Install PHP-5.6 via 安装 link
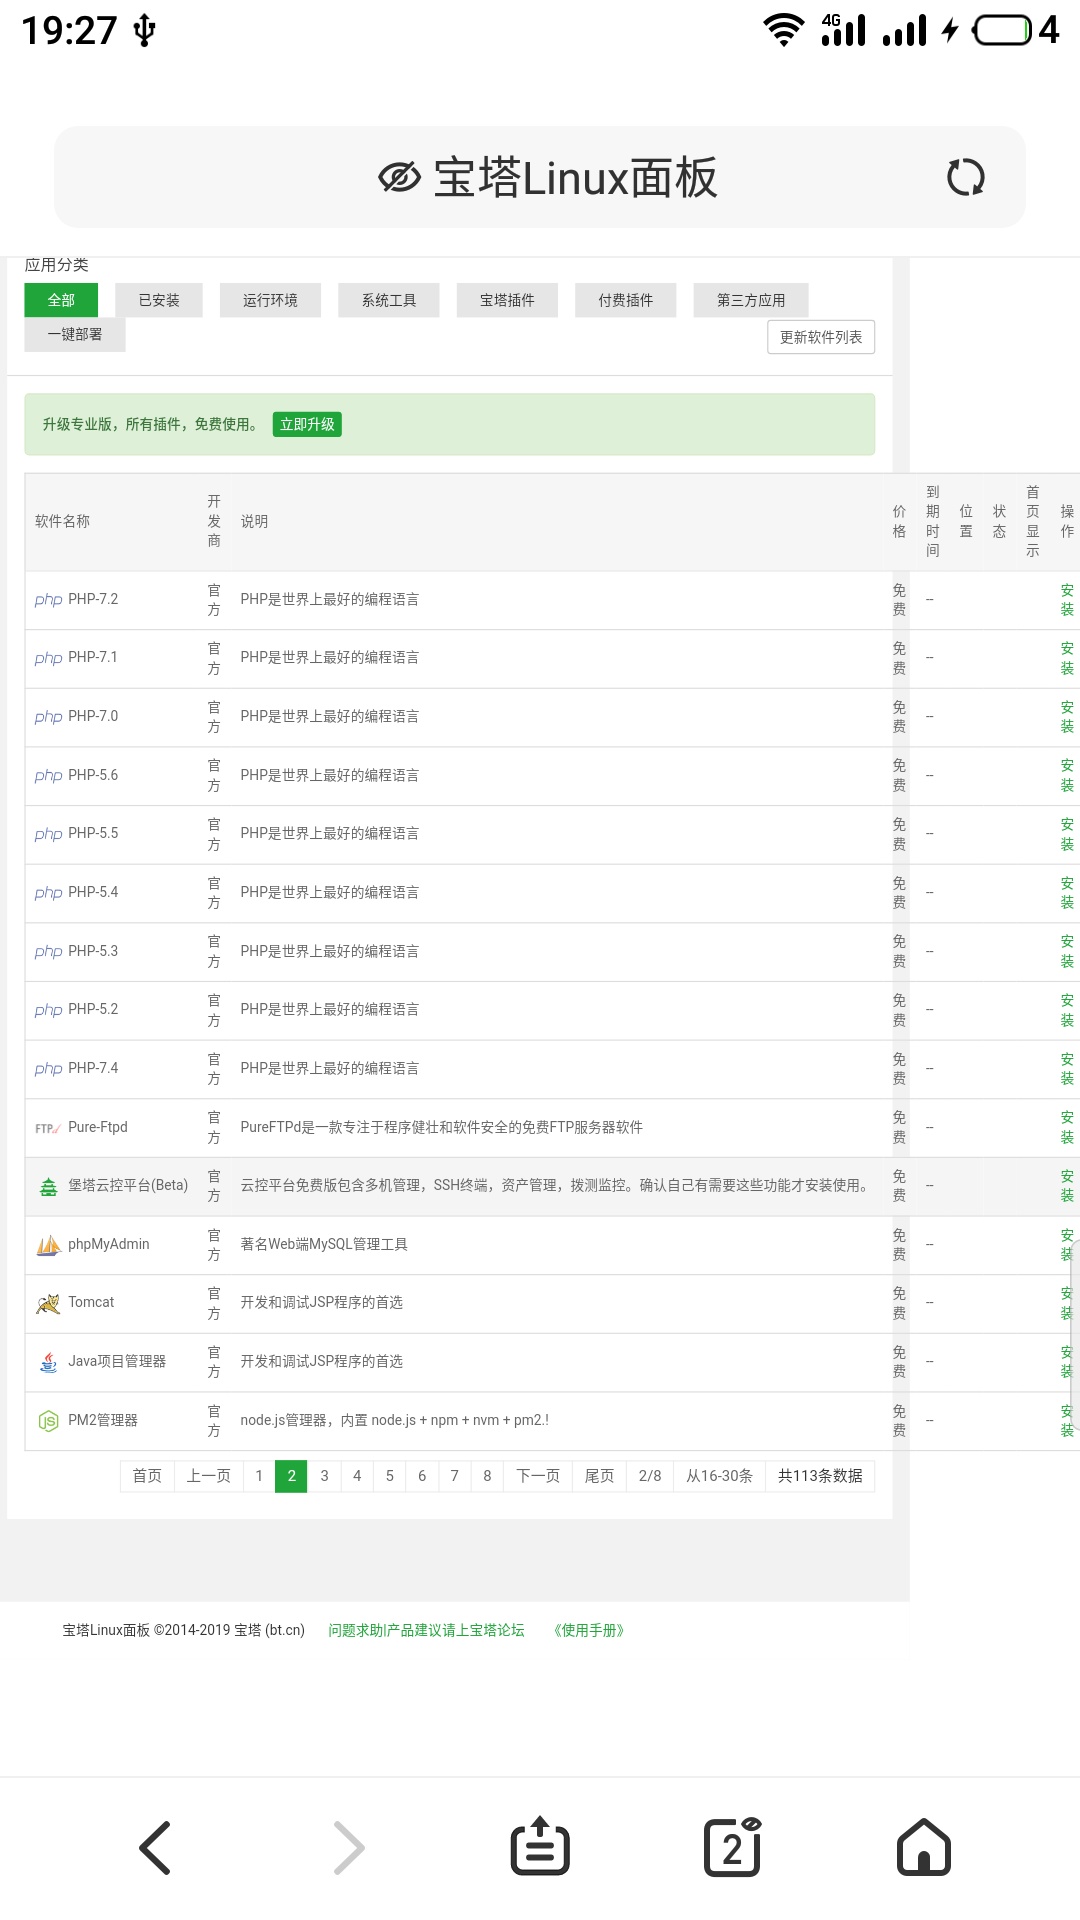This screenshot has height=1920, width=1080. pyautogui.click(x=1067, y=776)
